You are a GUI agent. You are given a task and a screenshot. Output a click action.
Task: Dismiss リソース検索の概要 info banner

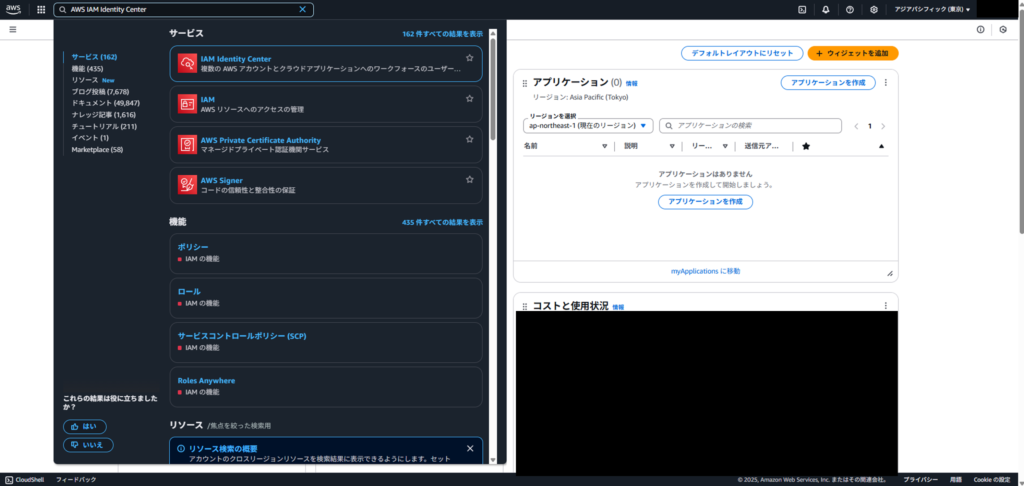click(x=470, y=448)
